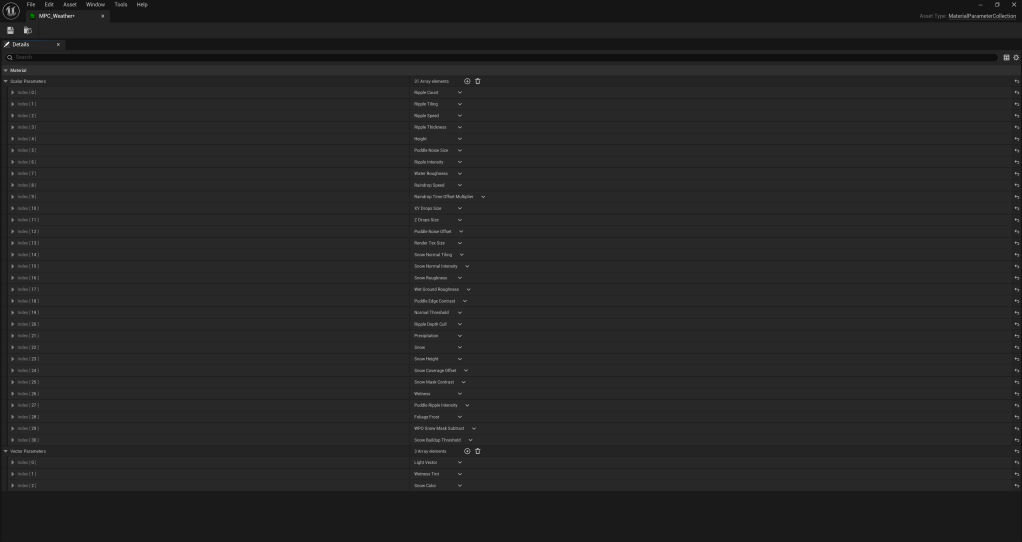Toggle the property grid view icon
The height and width of the screenshot is (542, 1022).
click(1006, 57)
